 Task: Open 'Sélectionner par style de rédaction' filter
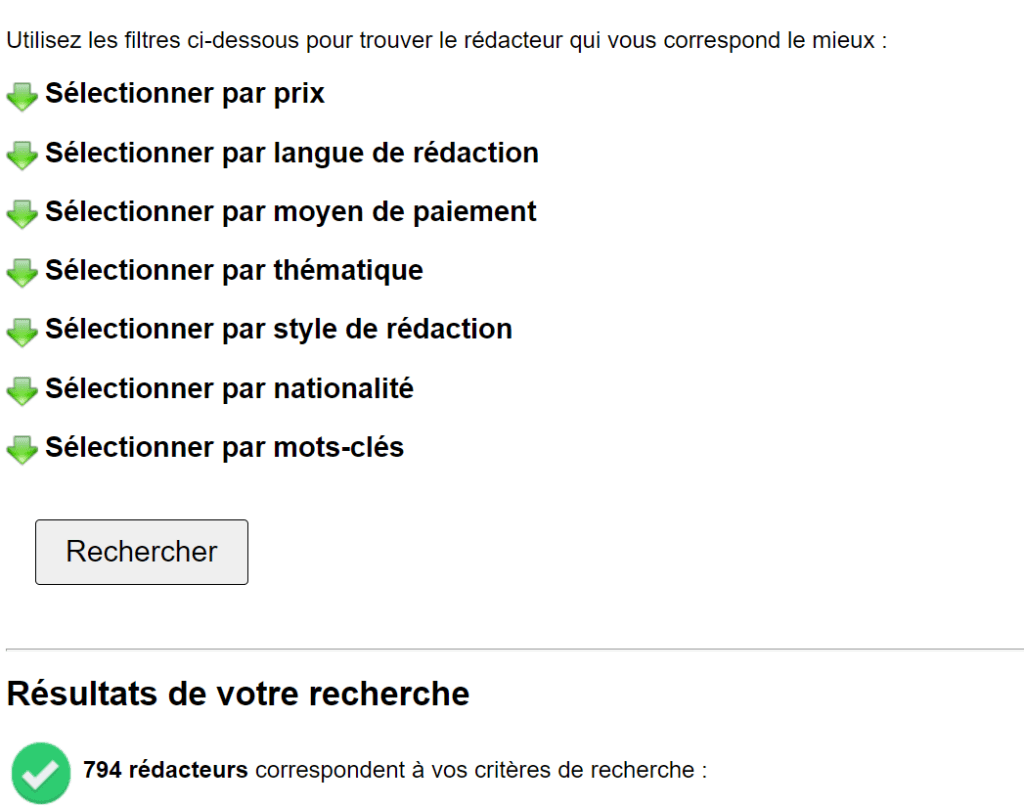pyautogui.click(x=279, y=329)
